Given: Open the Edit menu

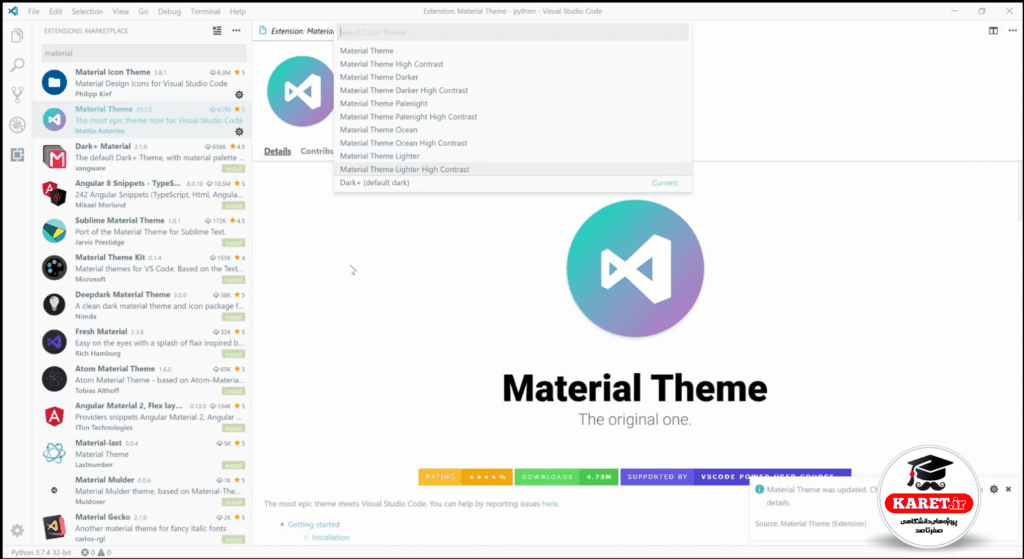Looking at the screenshot, I should tap(56, 11).
